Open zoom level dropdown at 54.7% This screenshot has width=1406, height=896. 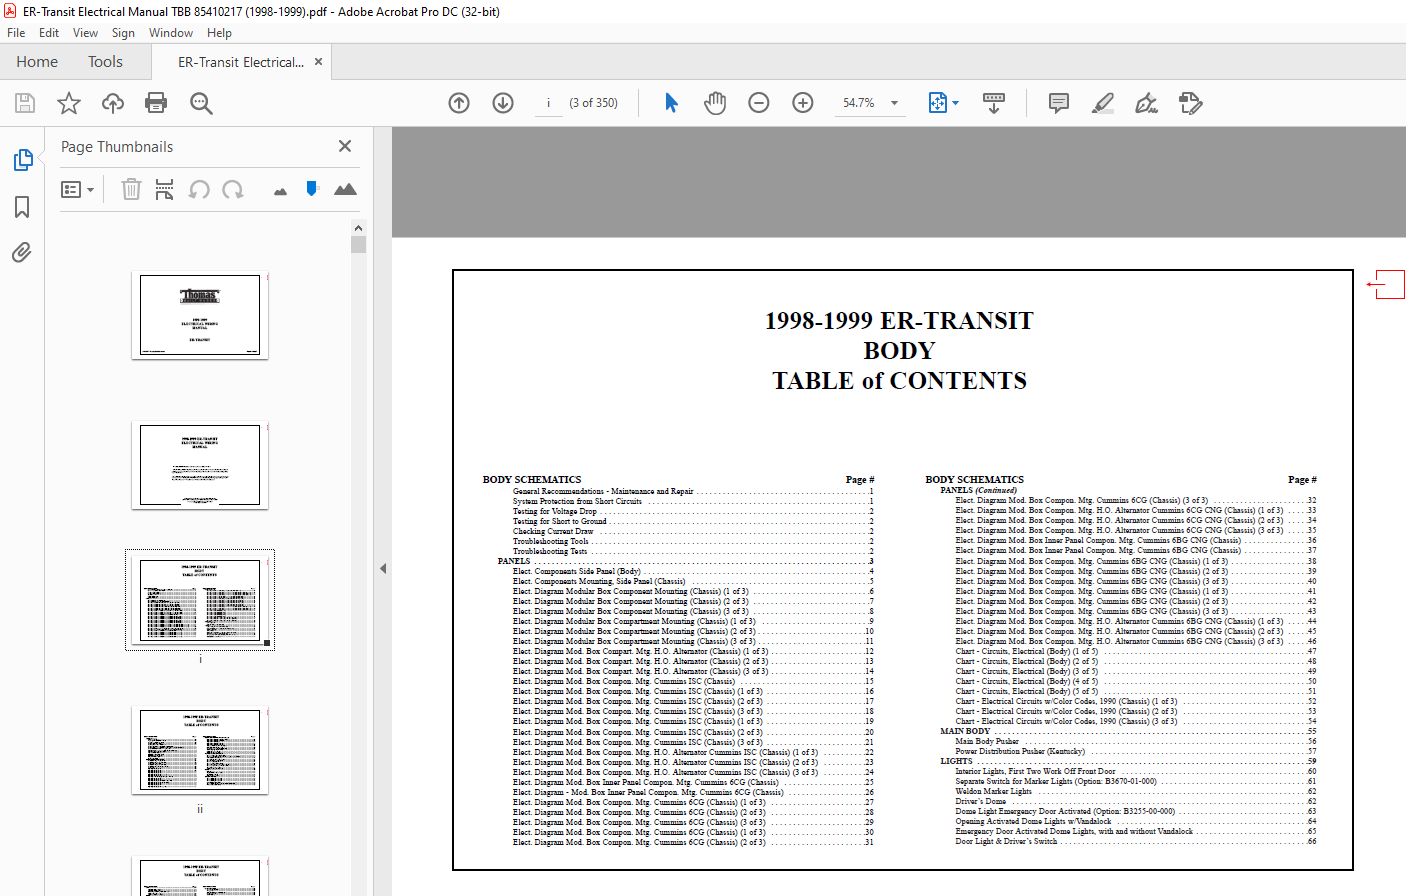click(894, 103)
